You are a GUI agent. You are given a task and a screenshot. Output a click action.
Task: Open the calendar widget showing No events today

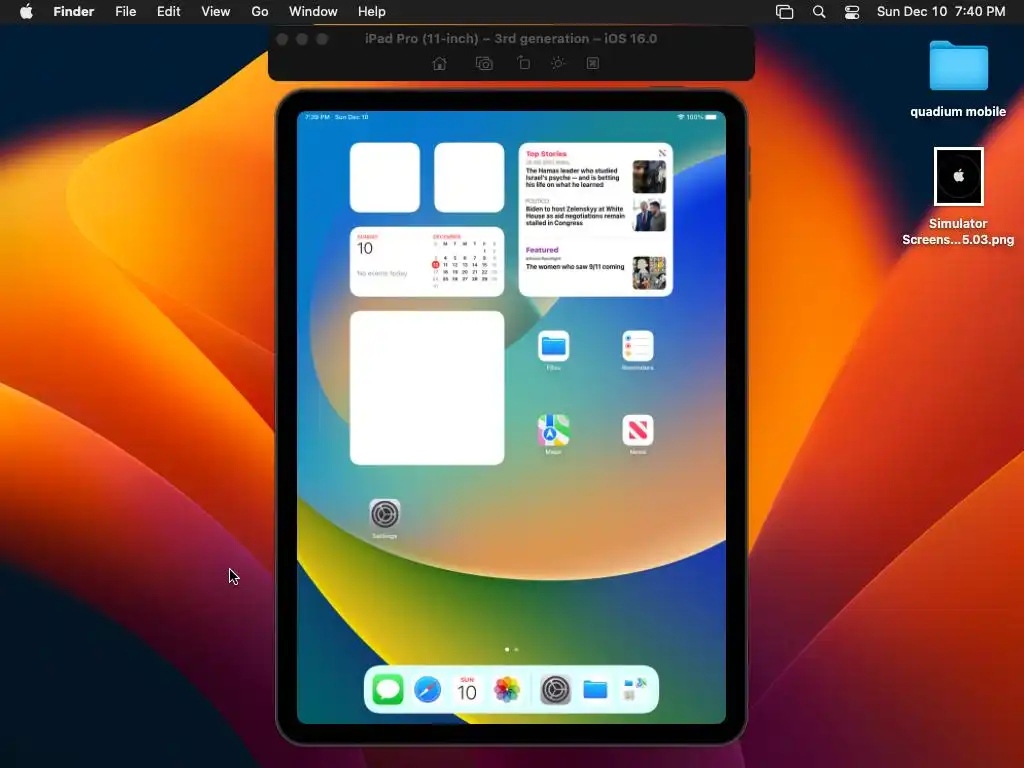(426, 261)
